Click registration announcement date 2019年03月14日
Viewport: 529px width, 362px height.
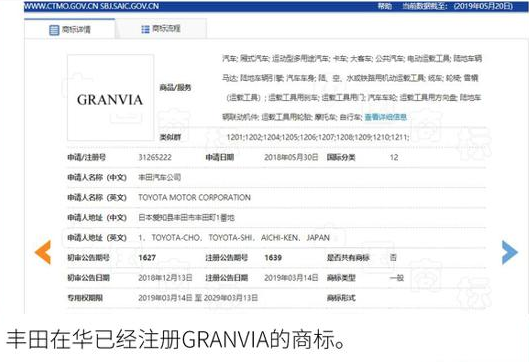291,278
